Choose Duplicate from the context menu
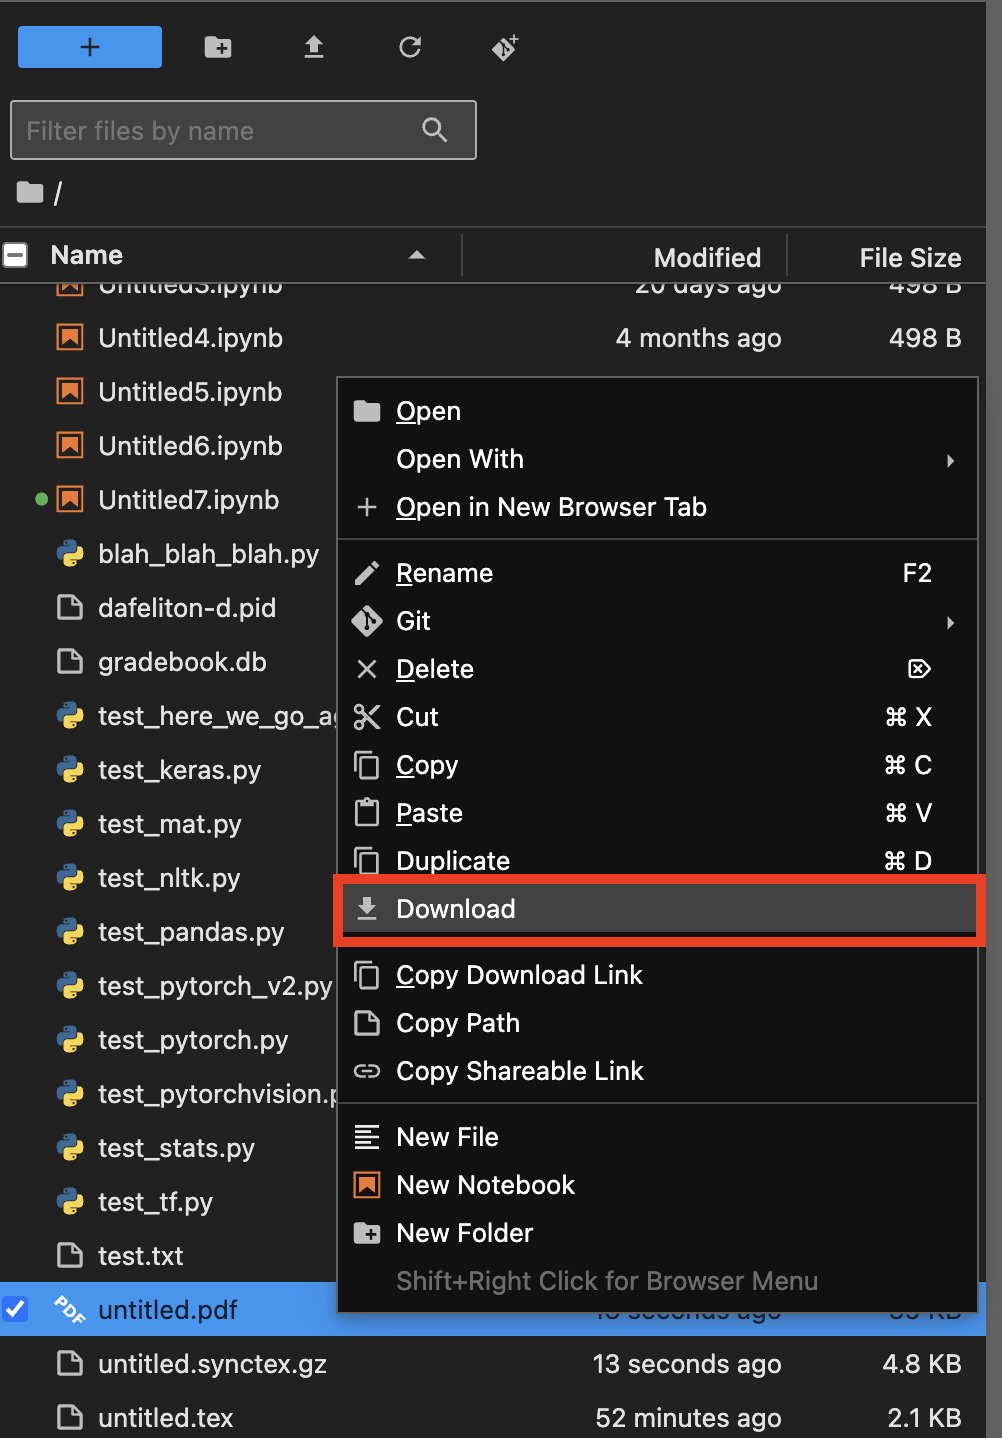The height and width of the screenshot is (1438, 1002). pos(657,860)
